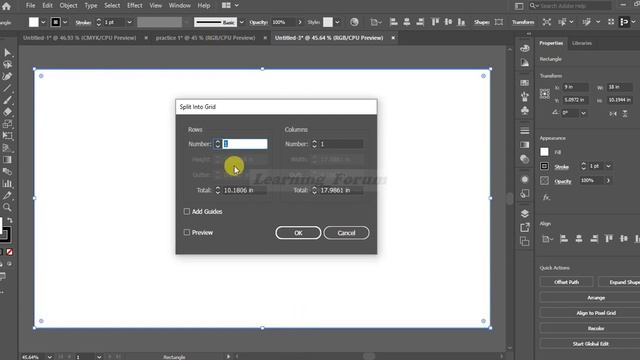Viewport: 640px width, 360px height.
Task: Click Align to Pixel Grid button
Action: pyautogui.click(x=596, y=313)
